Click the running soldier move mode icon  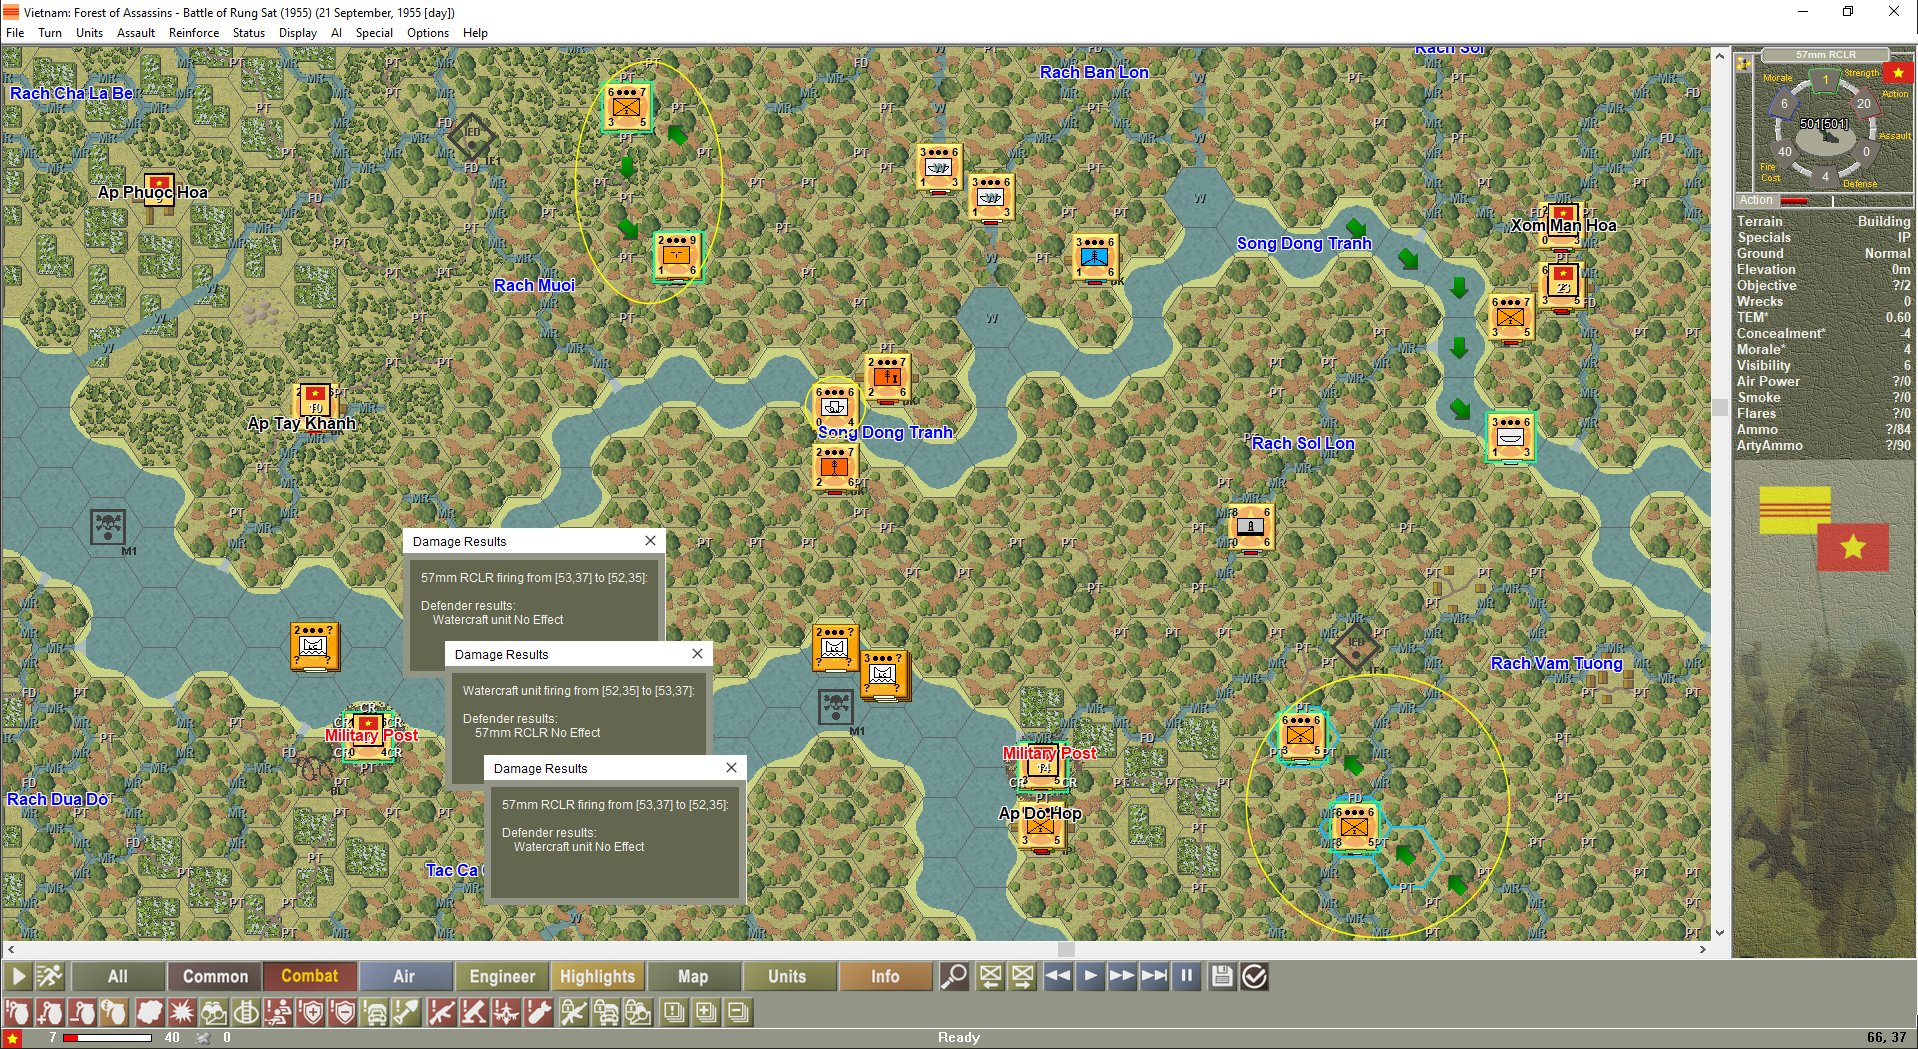tap(49, 976)
